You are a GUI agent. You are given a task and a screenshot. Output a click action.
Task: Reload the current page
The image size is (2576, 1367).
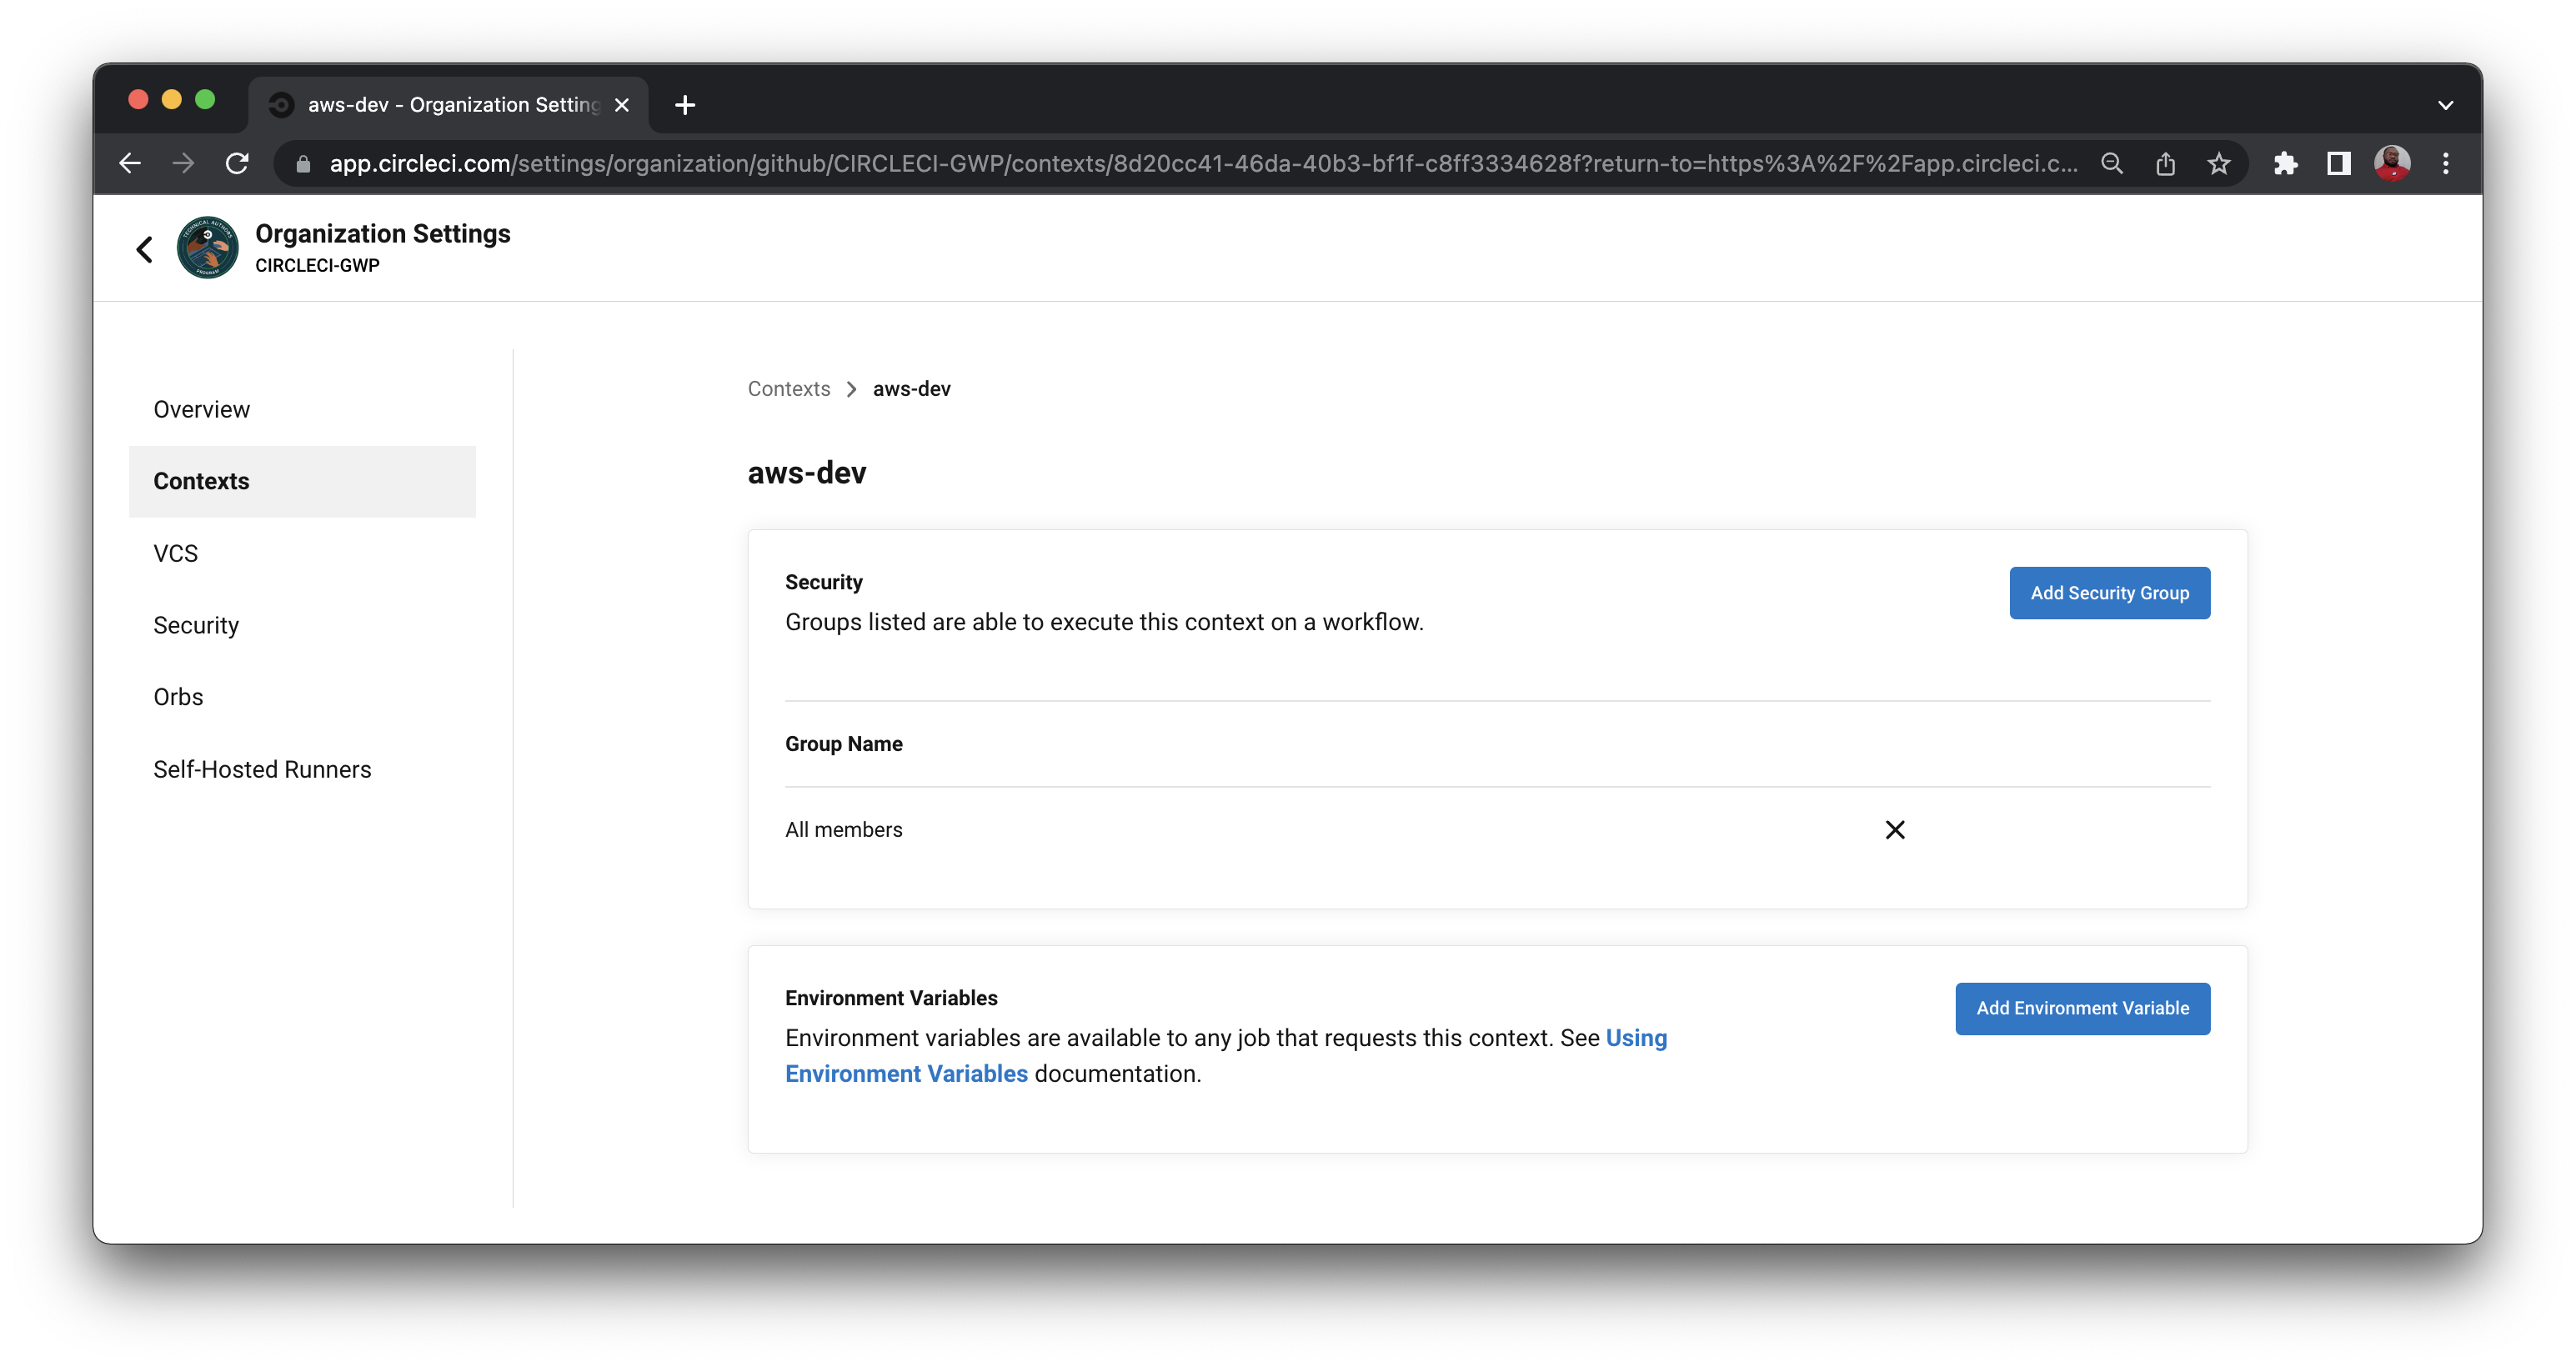click(237, 163)
